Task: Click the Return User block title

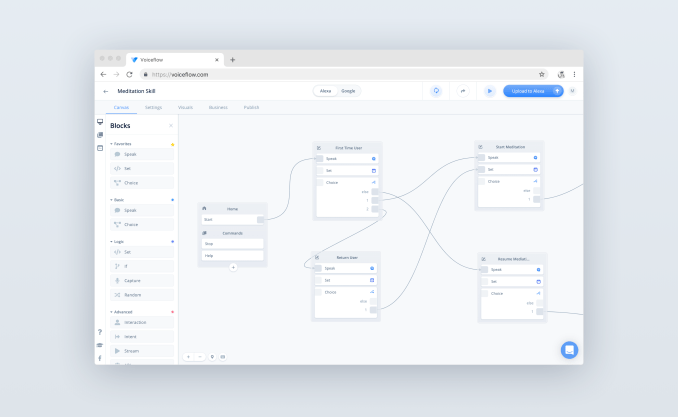Action: (347, 258)
